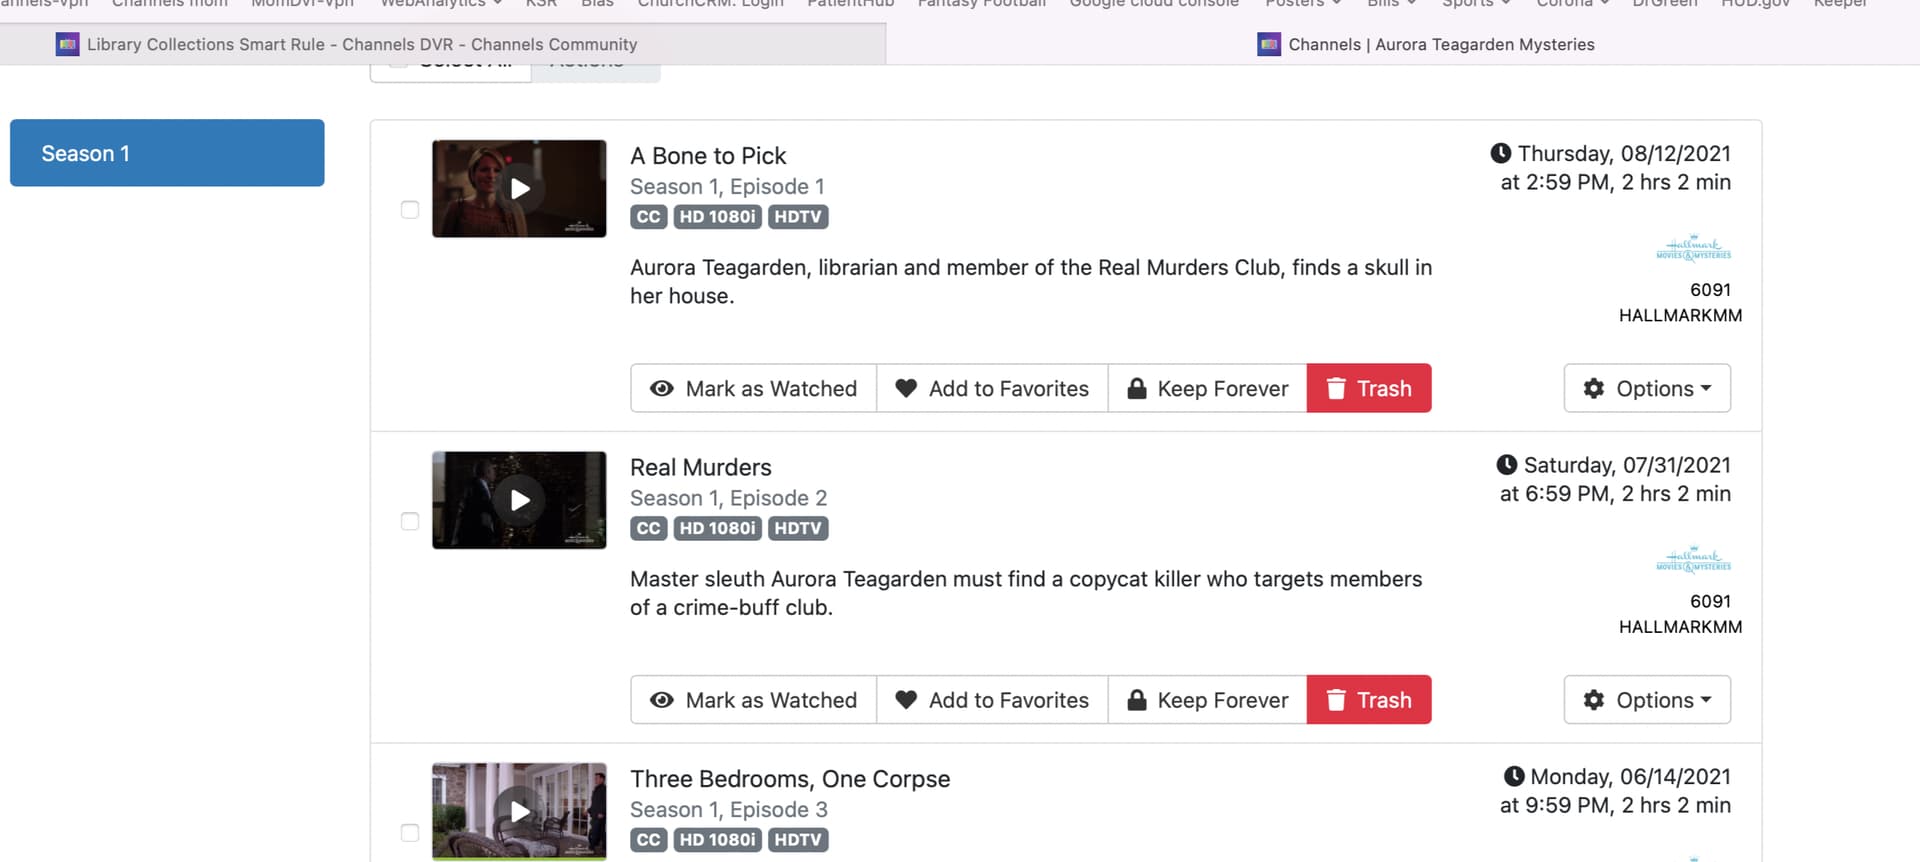Click the trash icon for Real Murders
The height and width of the screenshot is (862, 1920).
tap(1336, 700)
